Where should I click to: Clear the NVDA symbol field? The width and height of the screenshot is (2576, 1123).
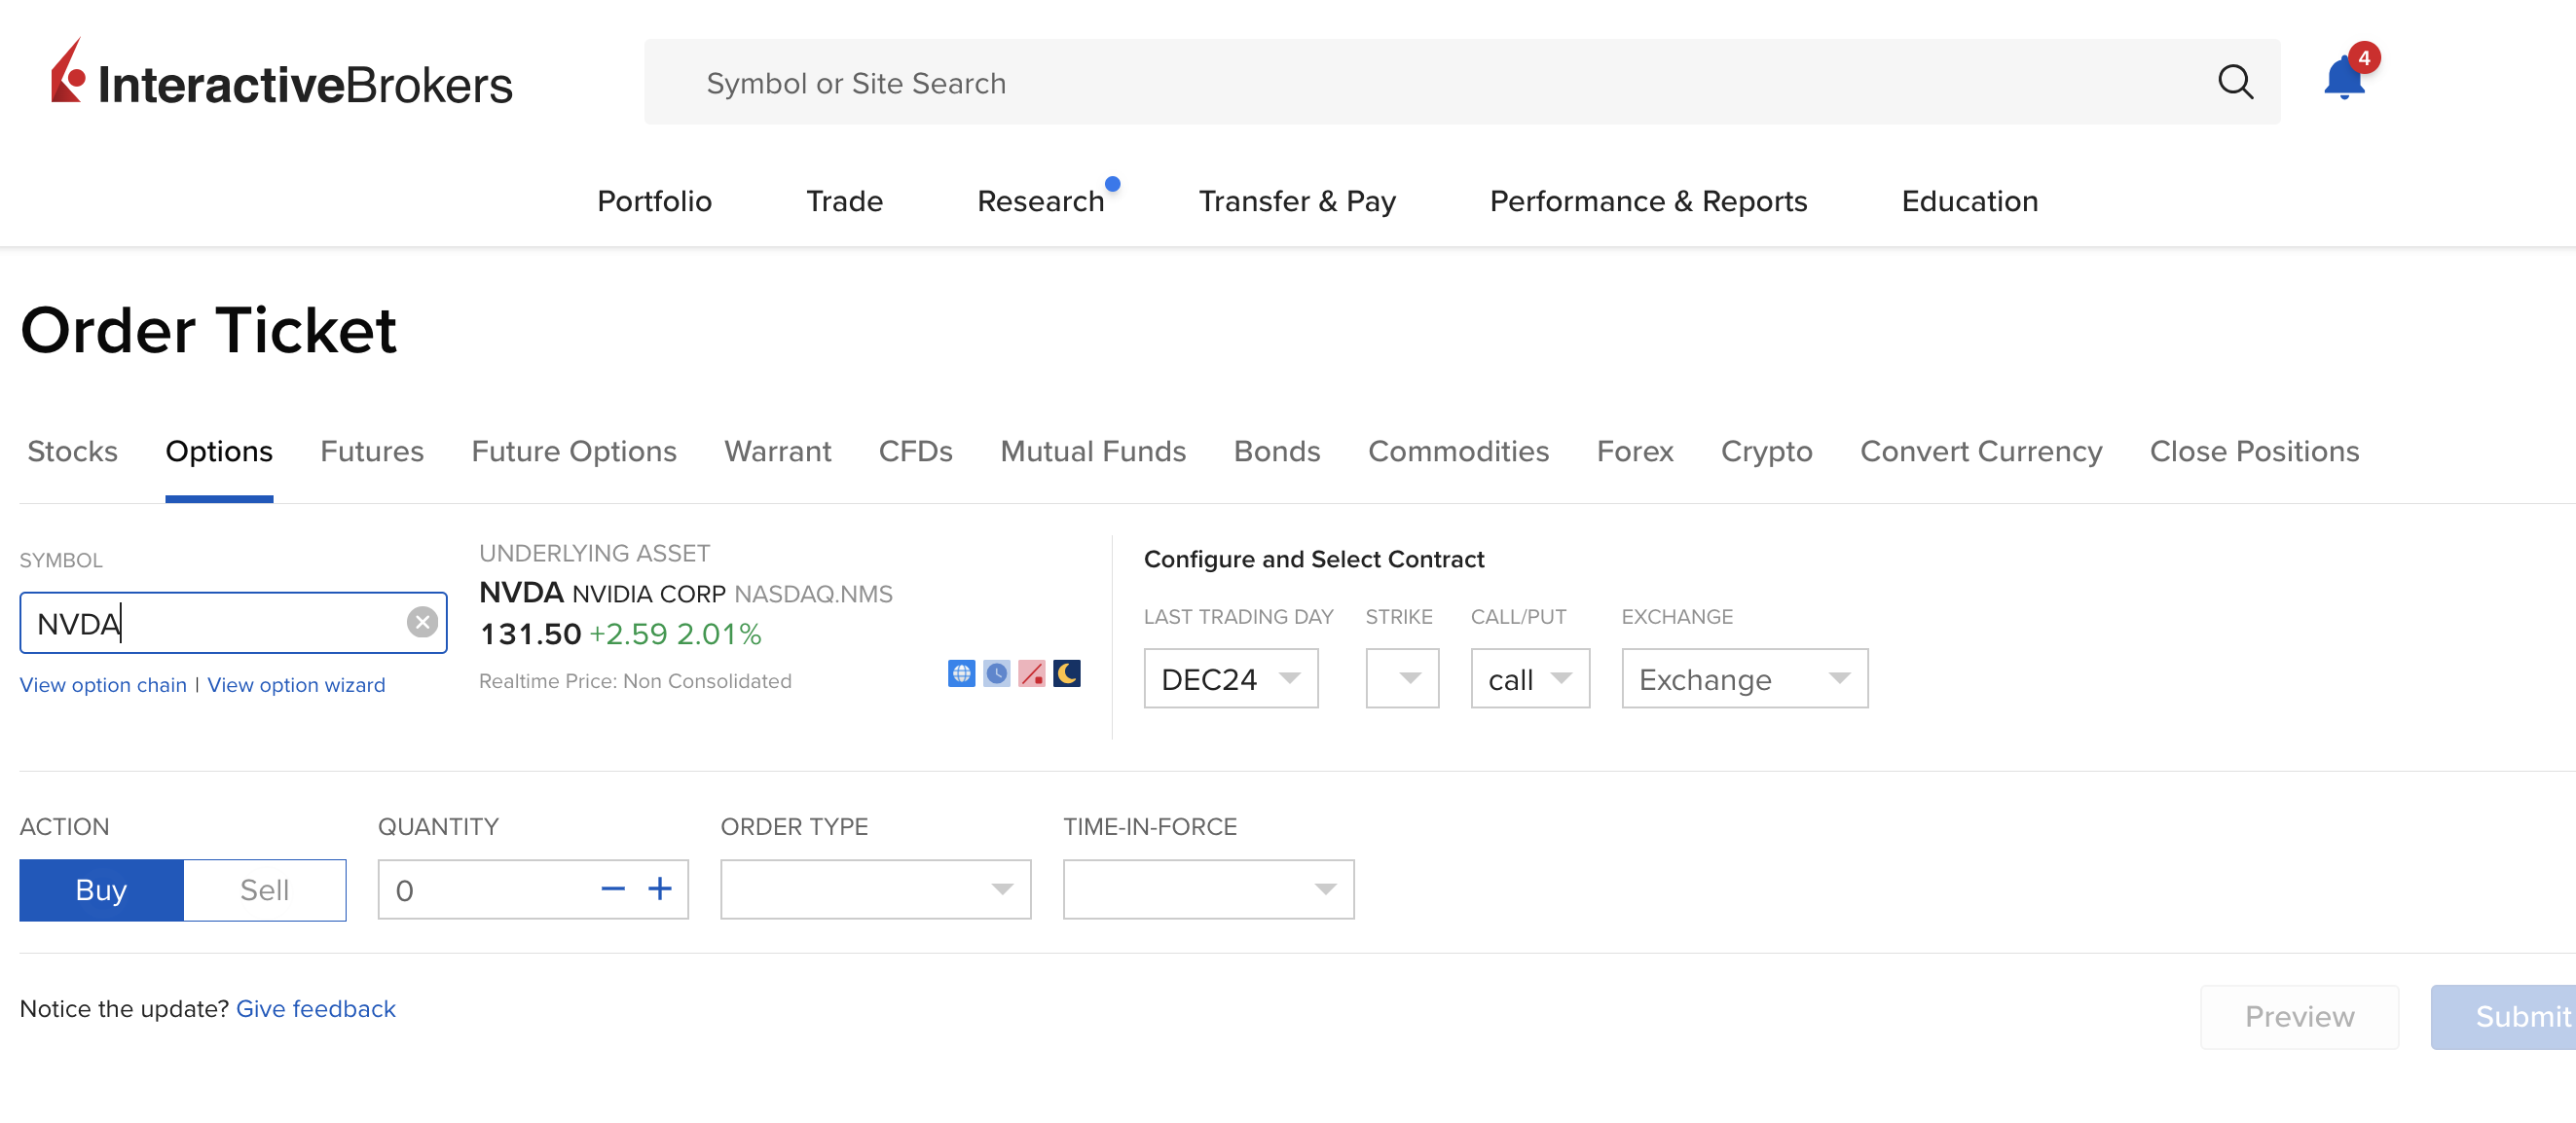[x=422, y=622]
